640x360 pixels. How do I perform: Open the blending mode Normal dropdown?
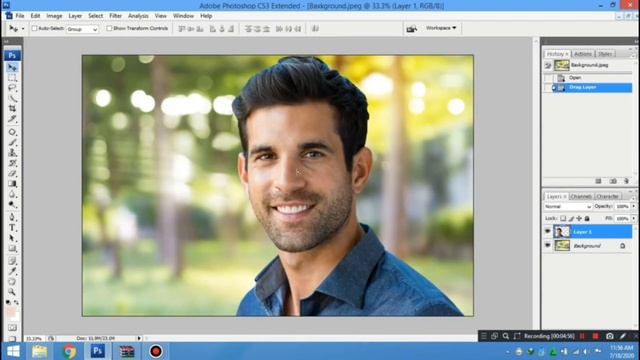[568, 207]
